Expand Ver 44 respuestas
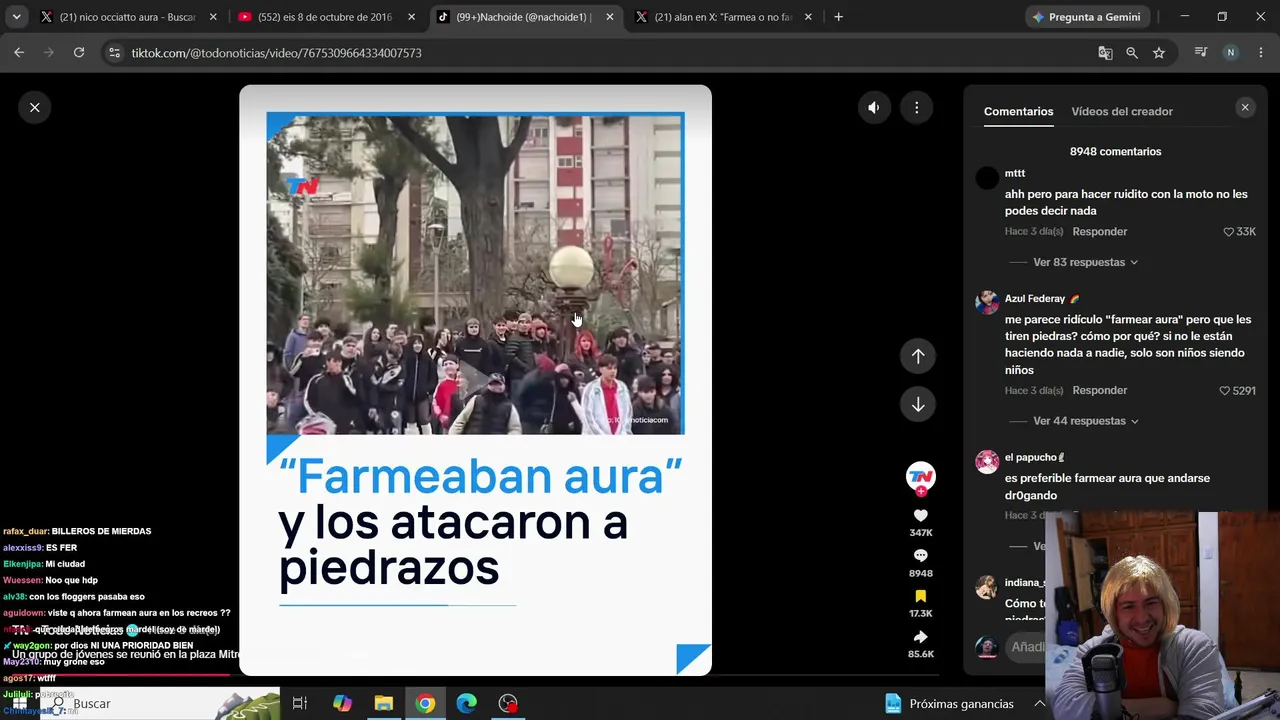The height and width of the screenshot is (720, 1280). pos(1085,421)
